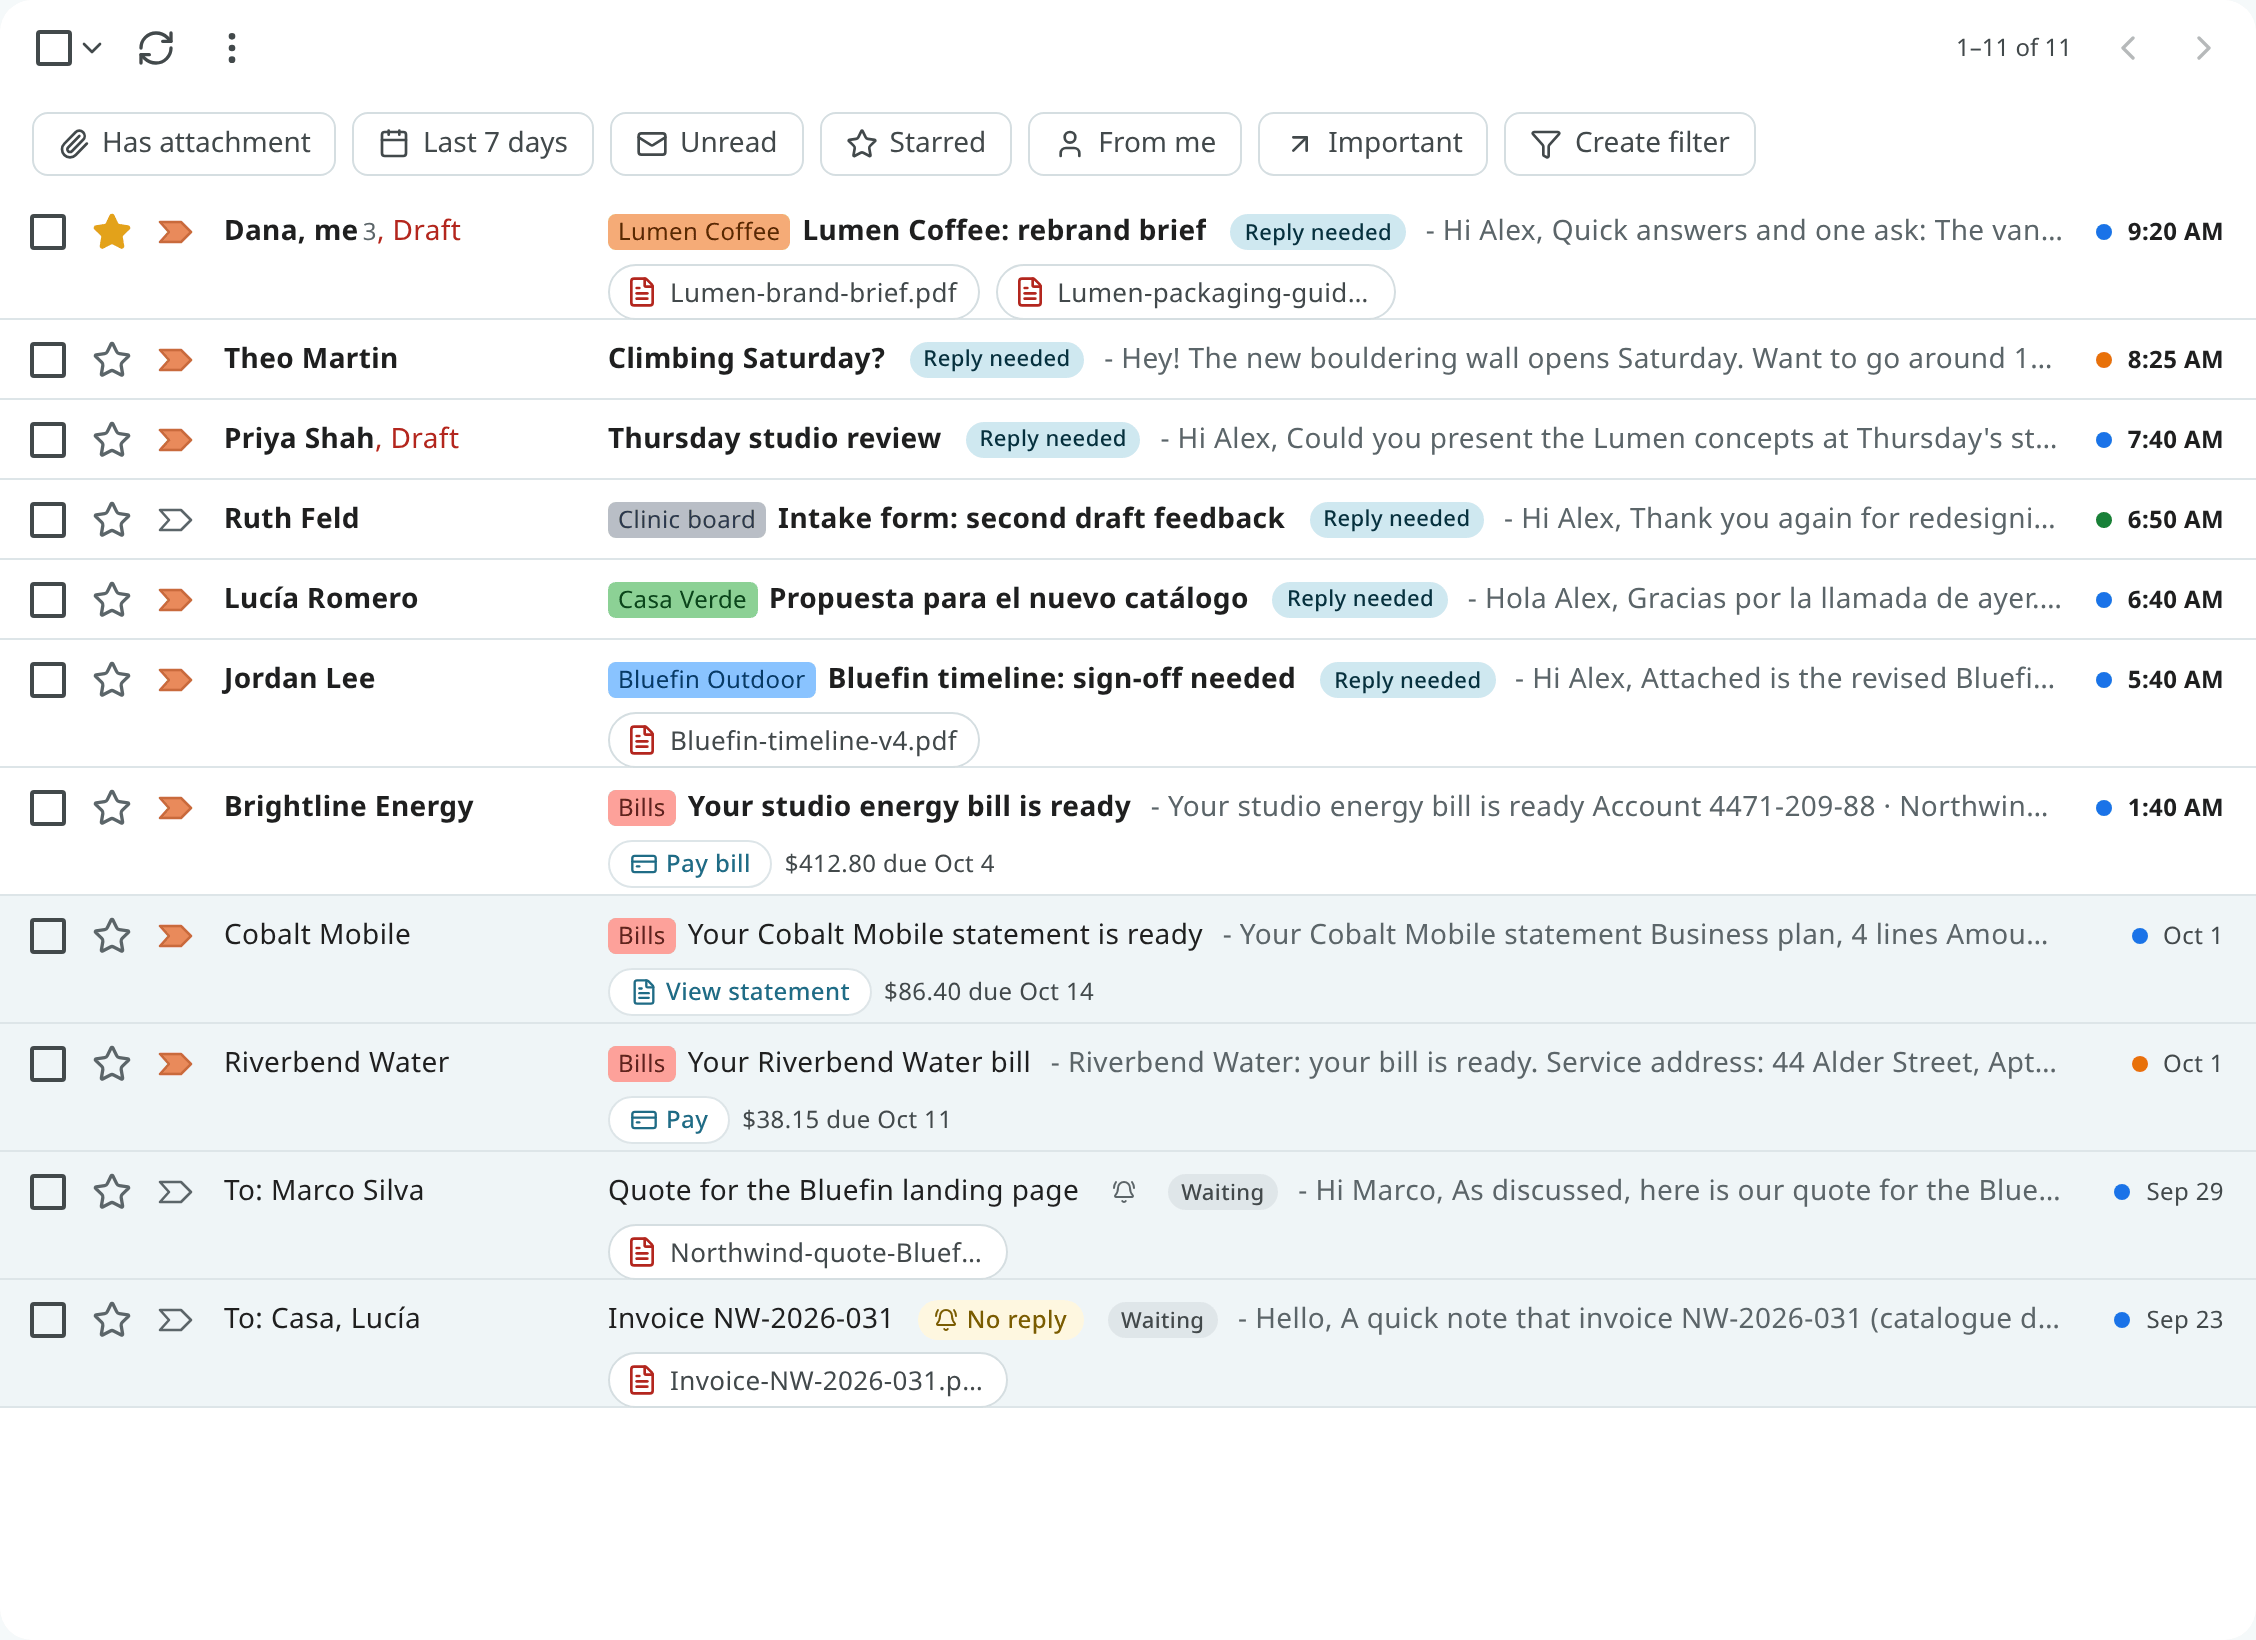Screen dimensions: 2256x1640
Task: Toggle importance marker on Lucía Romero email
Action: pos(175,599)
